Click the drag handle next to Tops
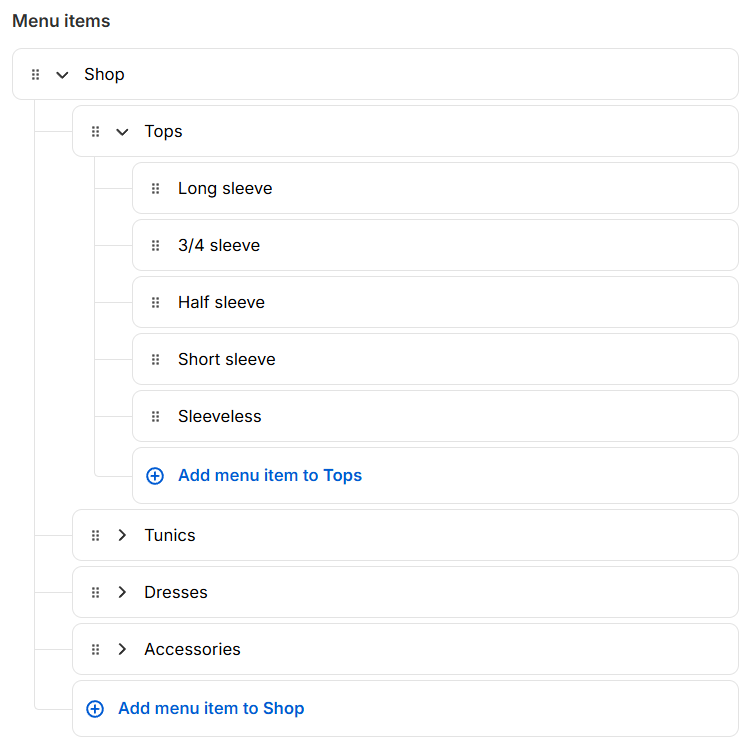Image resolution: width=753 pixels, height=740 pixels. click(x=96, y=132)
